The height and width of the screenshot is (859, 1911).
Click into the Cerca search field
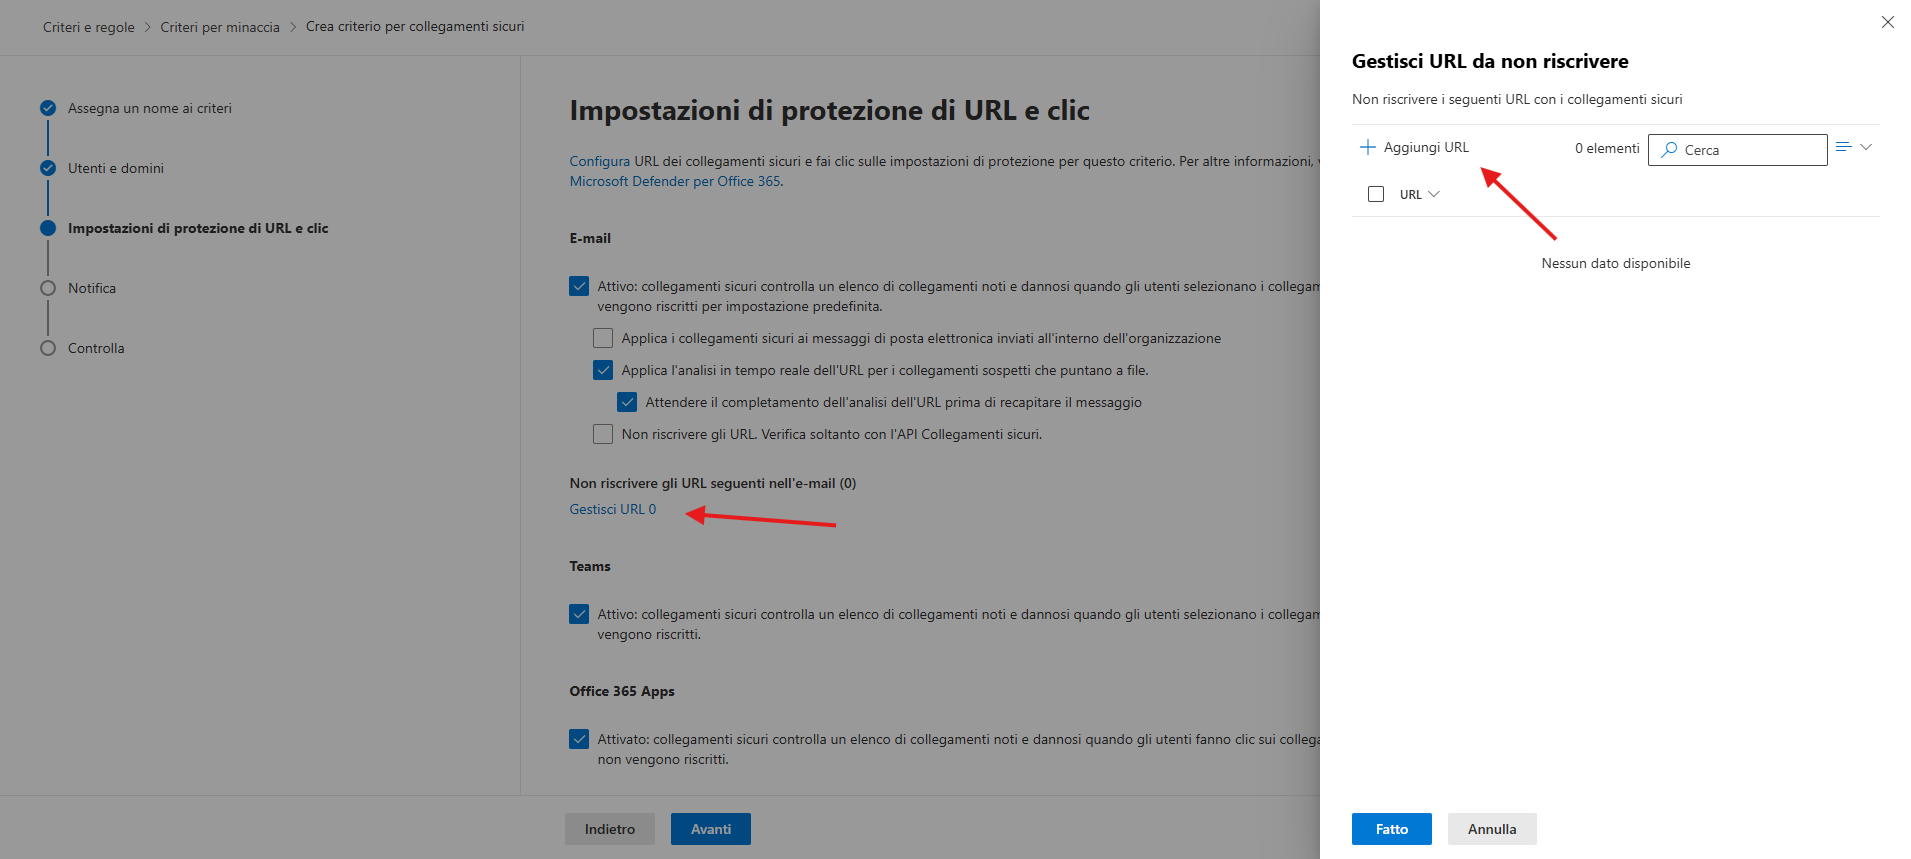point(1738,150)
